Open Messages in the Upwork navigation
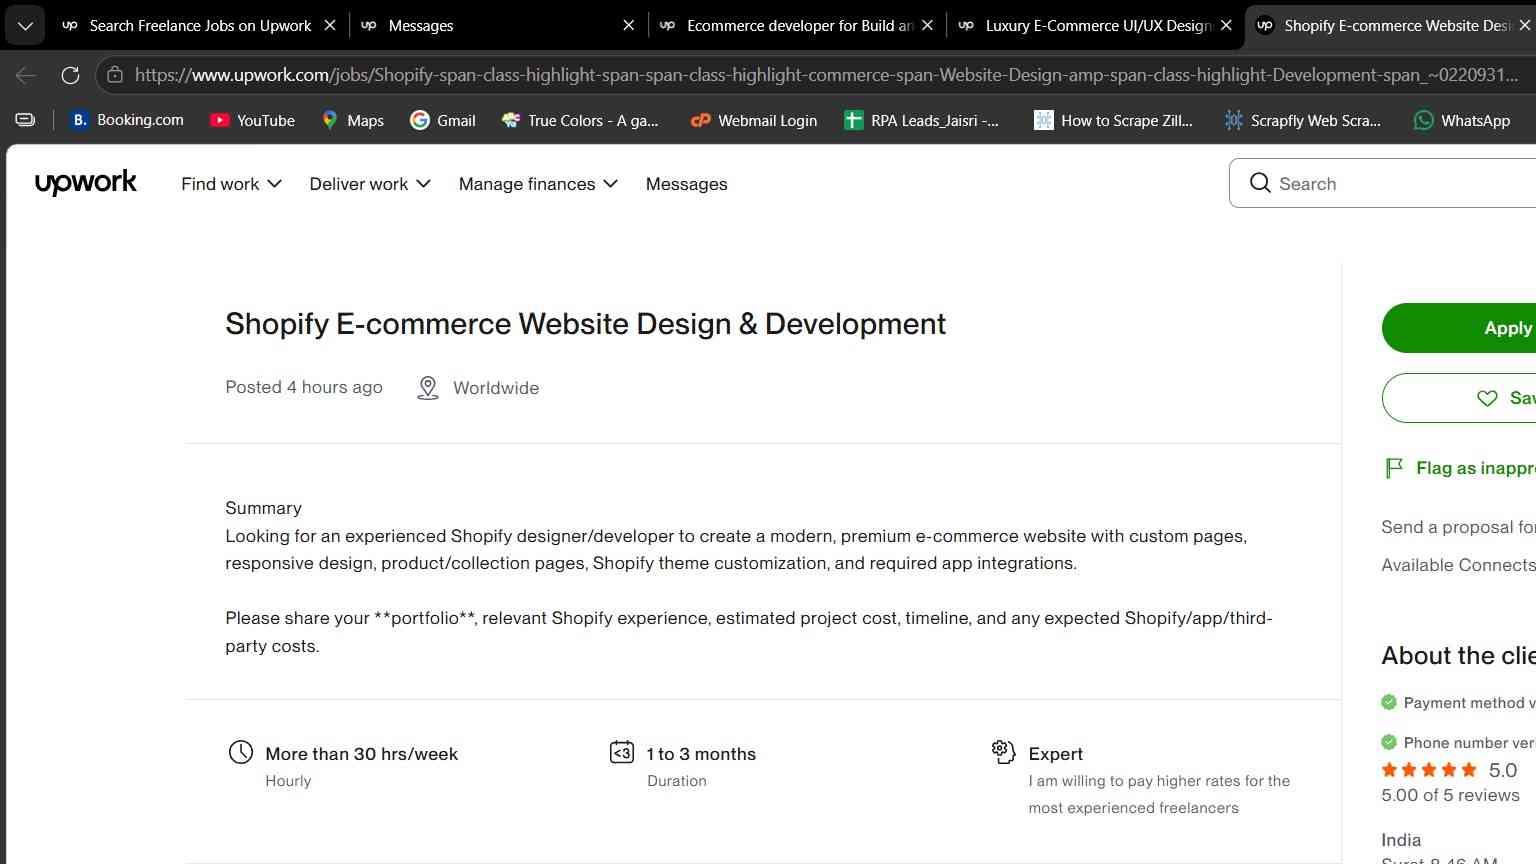The image size is (1536, 864). 687,184
